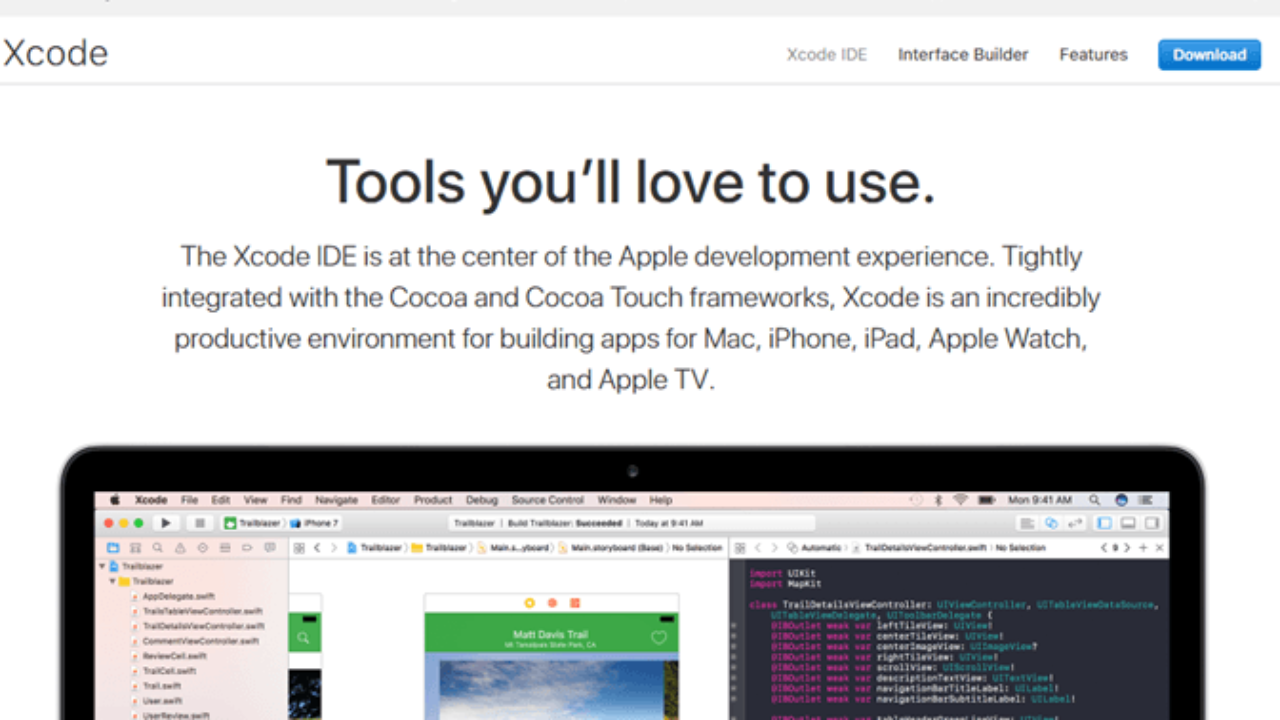Open the Source Control menu

point(548,500)
